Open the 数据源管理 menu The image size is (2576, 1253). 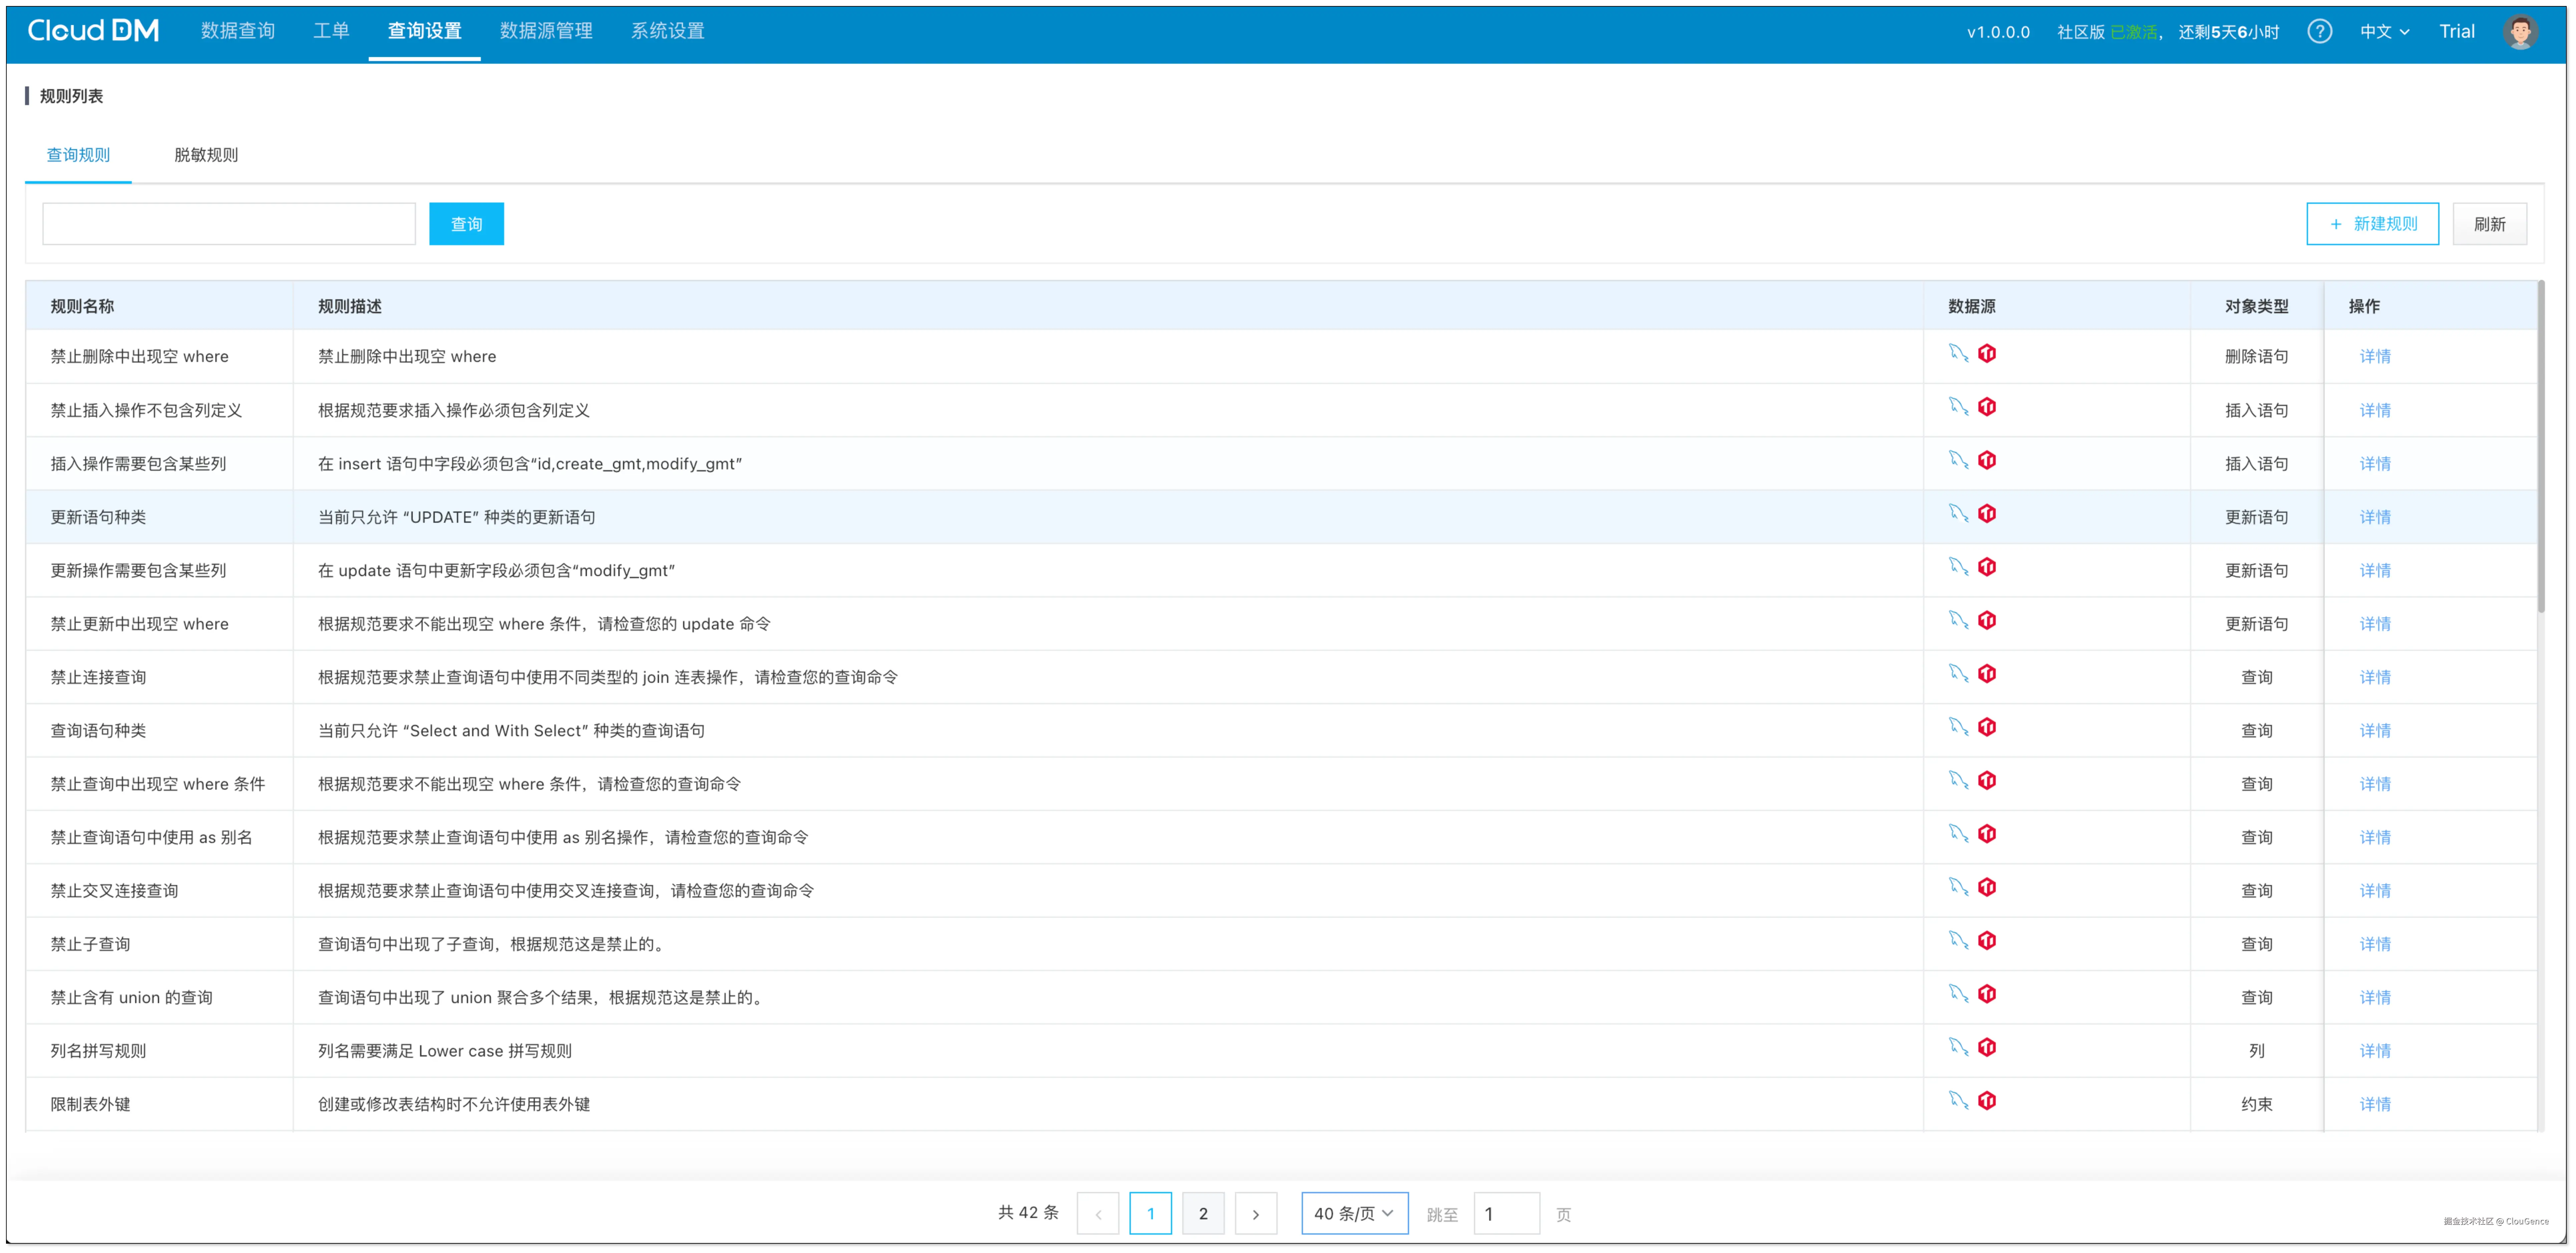pyautogui.click(x=546, y=31)
